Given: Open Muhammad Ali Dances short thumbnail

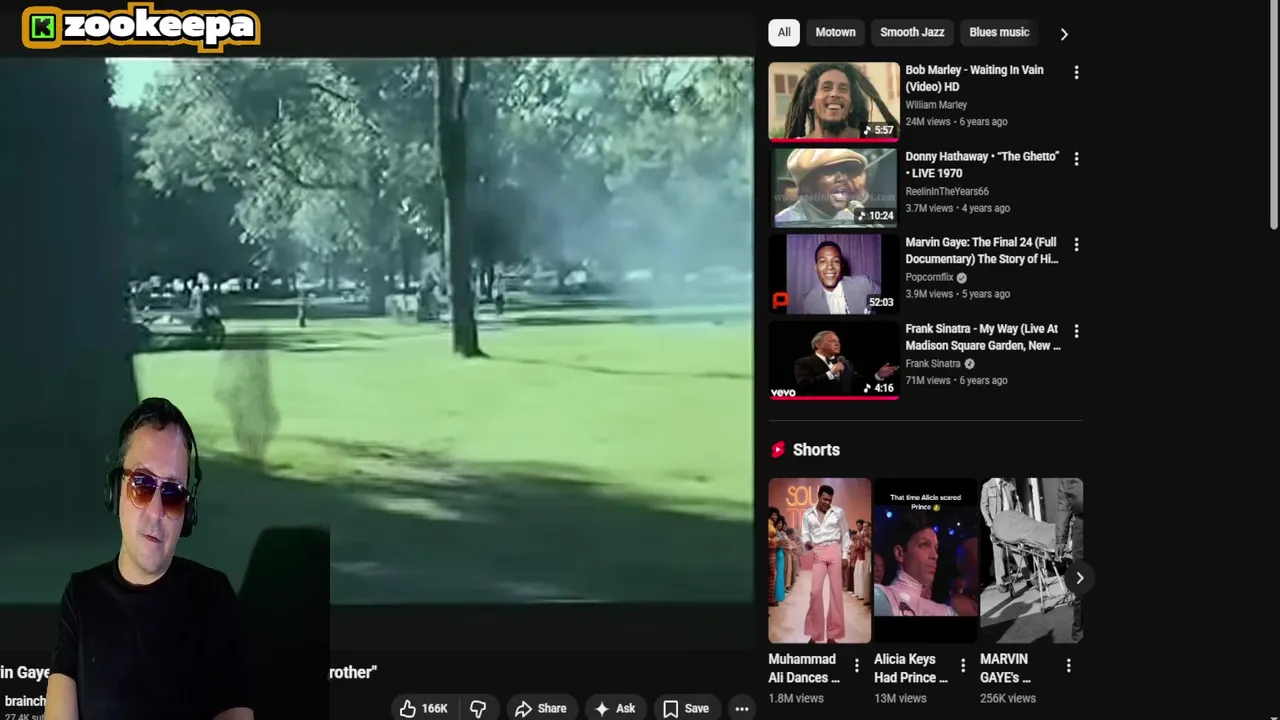Looking at the screenshot, I should tap(820, 560).
